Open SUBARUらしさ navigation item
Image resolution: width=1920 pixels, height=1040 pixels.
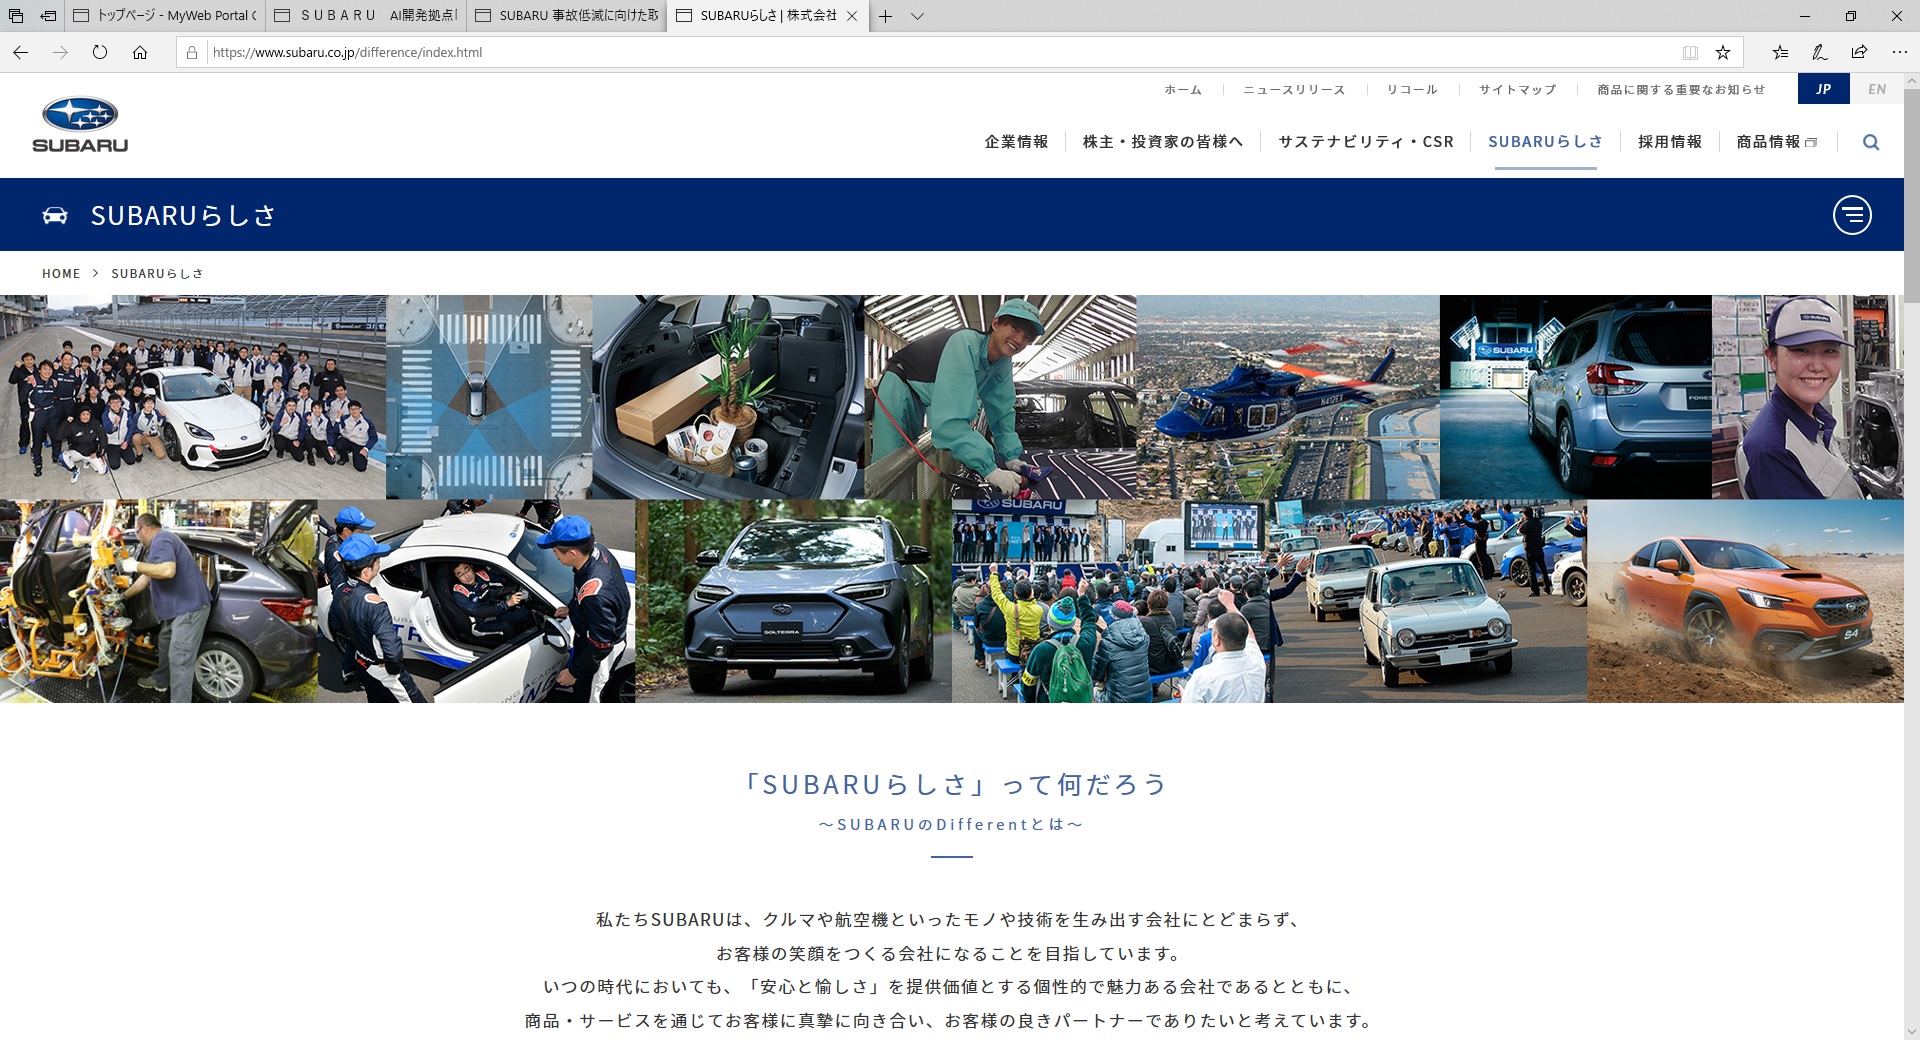pos(1545,142)
